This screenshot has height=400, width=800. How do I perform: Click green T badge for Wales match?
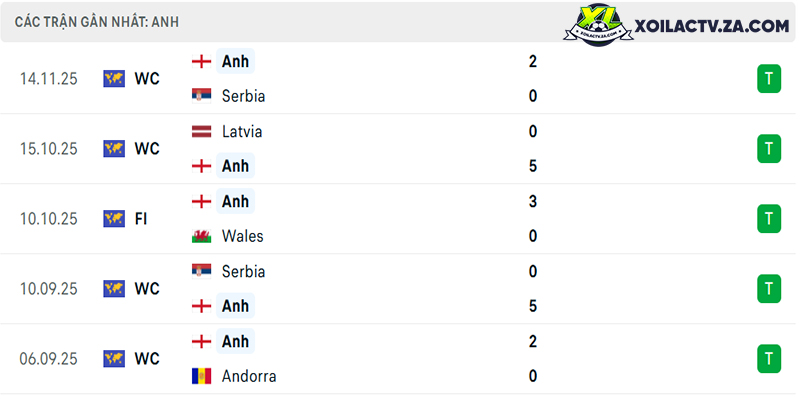tap(769, 219)
